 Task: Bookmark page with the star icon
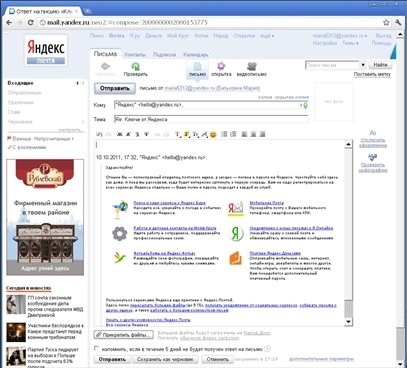pyautogui.click(x=386, y=23)
